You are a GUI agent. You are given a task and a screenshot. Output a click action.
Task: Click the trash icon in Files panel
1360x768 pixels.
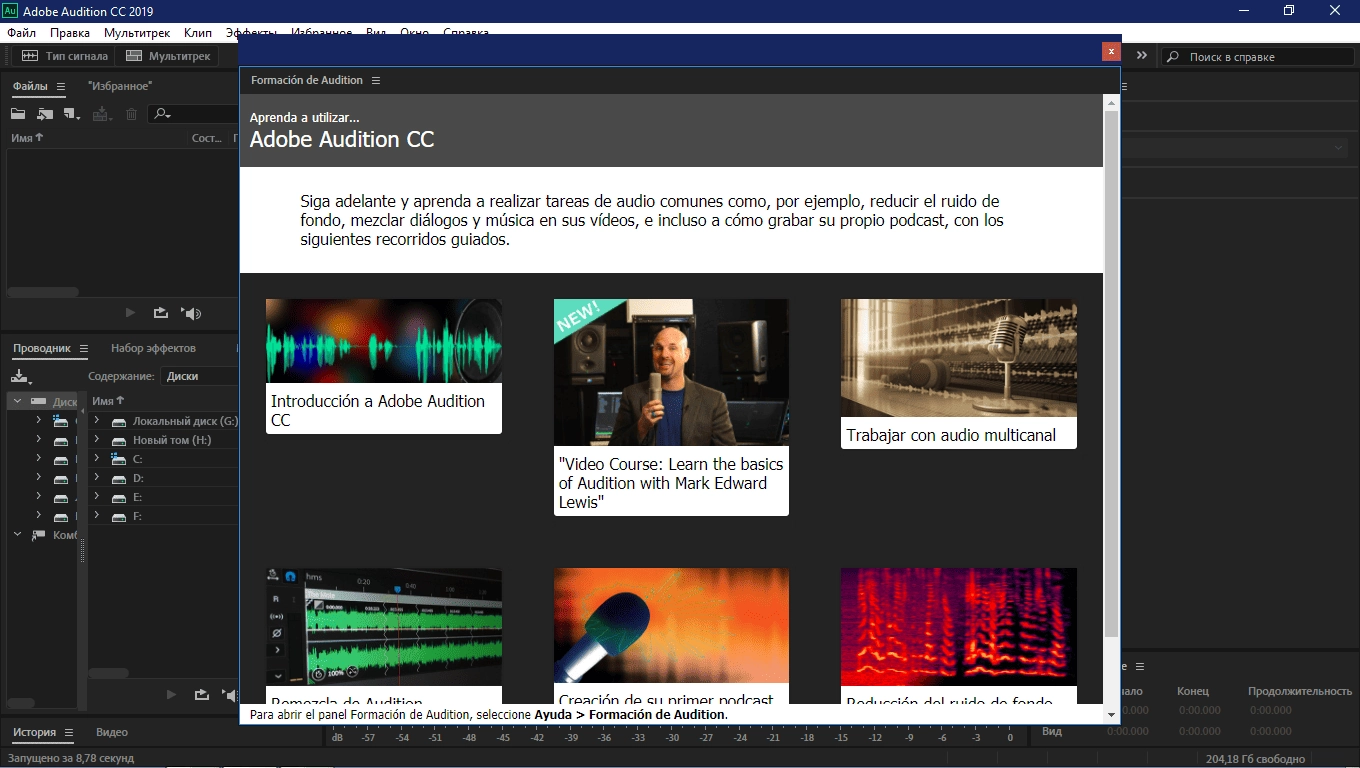coord(131,114)
